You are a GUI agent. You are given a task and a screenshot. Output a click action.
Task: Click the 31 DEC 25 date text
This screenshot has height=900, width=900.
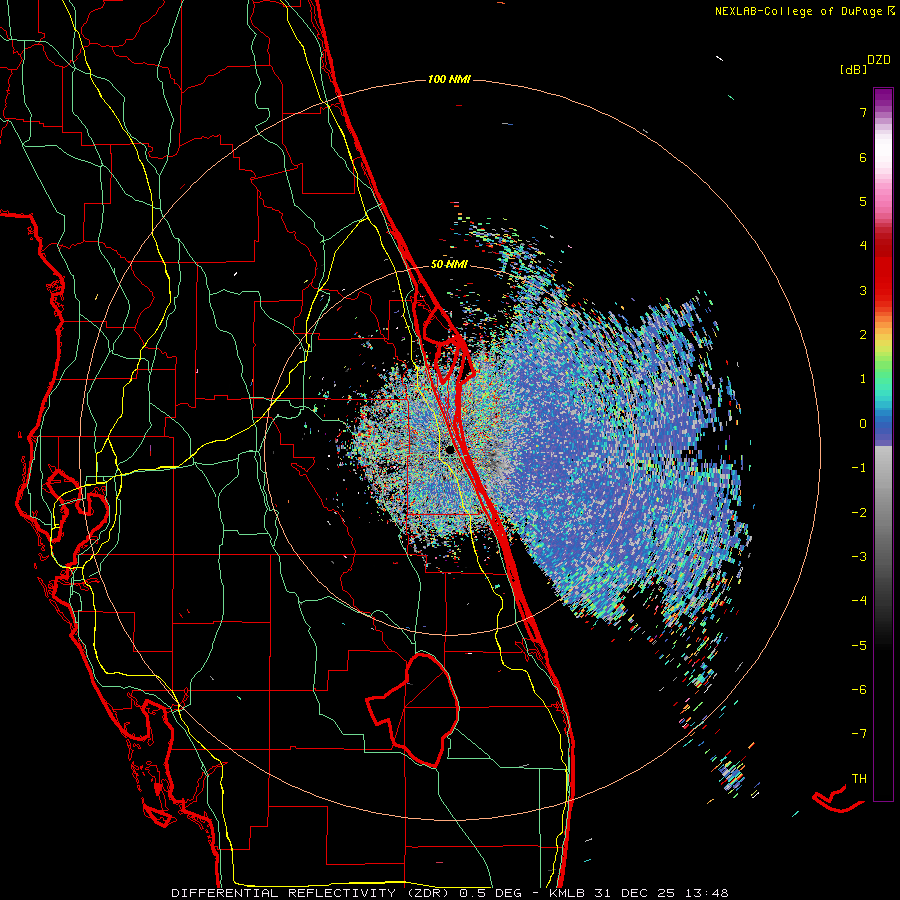click(633, 893)
